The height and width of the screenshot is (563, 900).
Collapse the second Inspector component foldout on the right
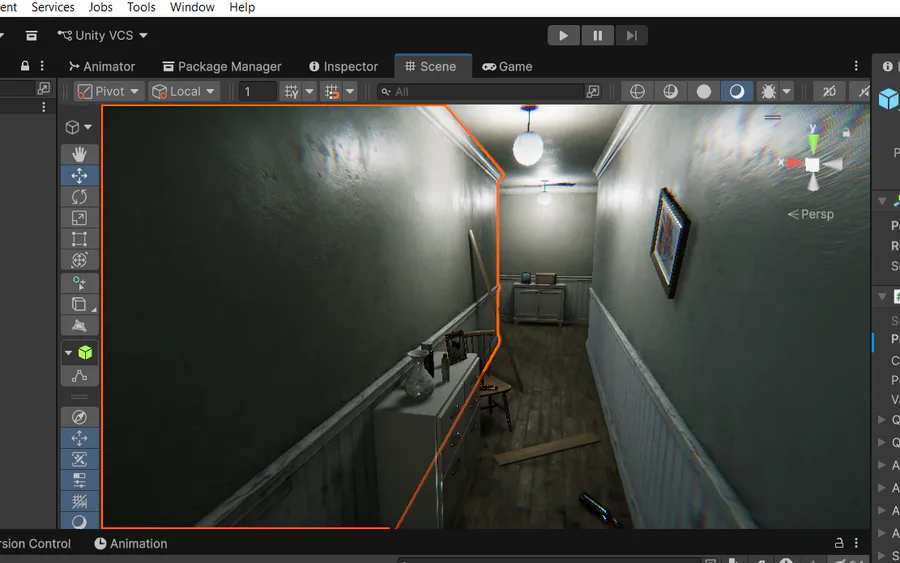882,297
